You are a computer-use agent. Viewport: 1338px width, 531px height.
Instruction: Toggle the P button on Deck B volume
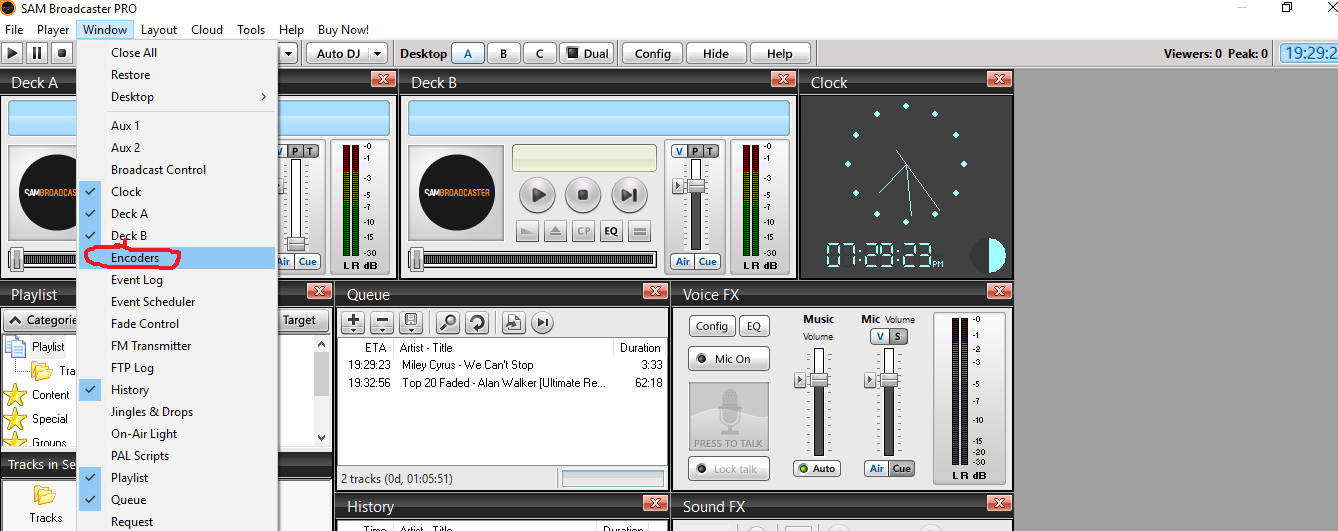click(695, 151)
